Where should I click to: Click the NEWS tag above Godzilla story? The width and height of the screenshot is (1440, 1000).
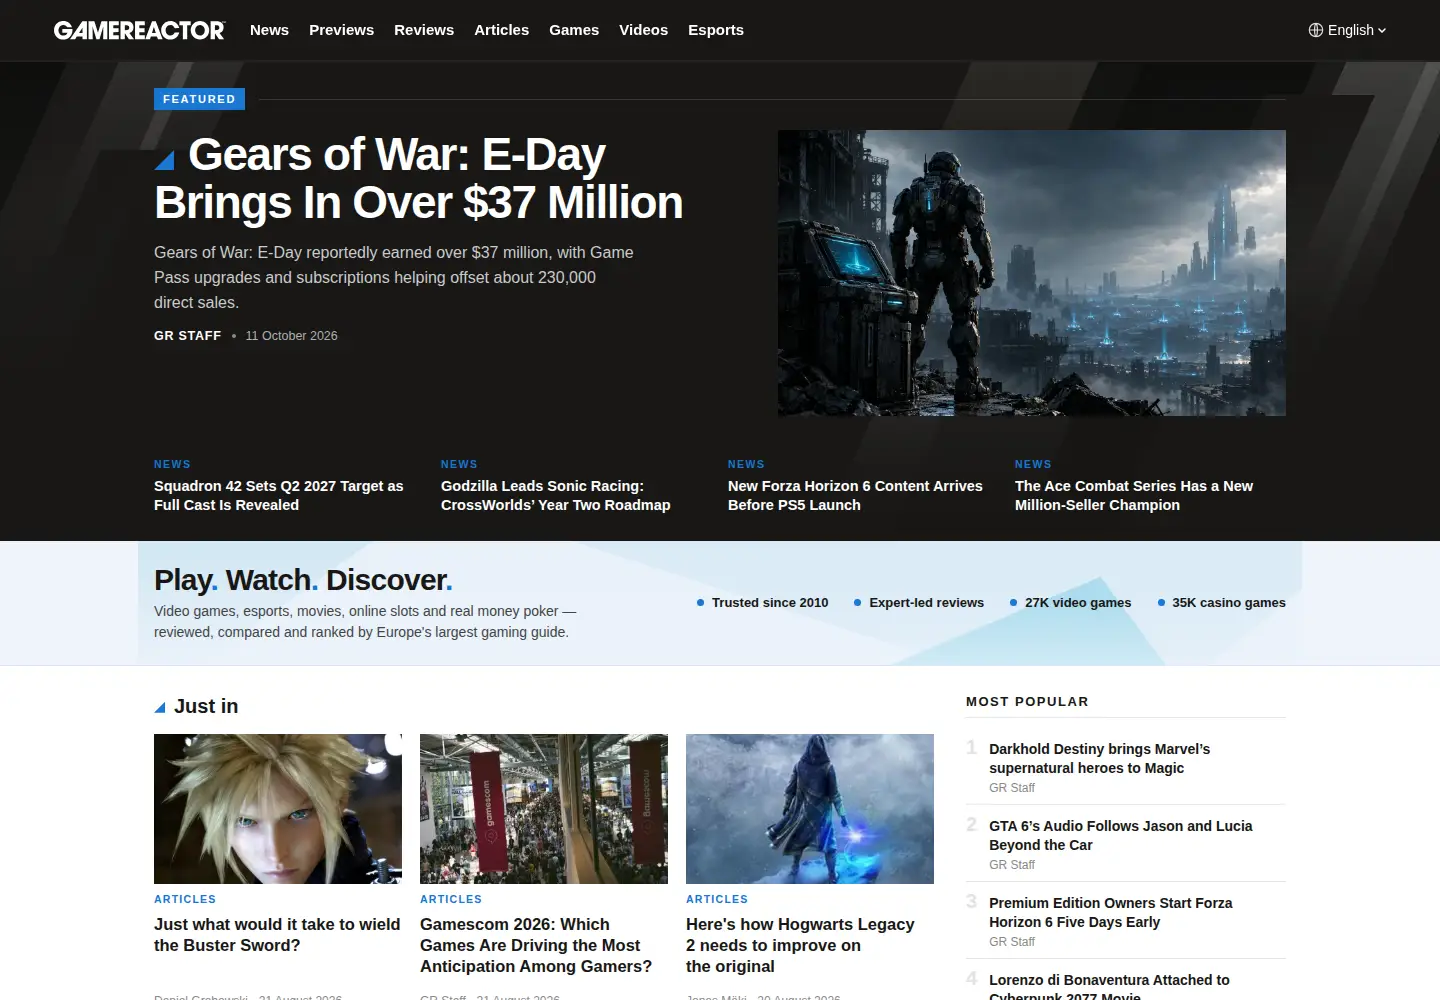459,464
